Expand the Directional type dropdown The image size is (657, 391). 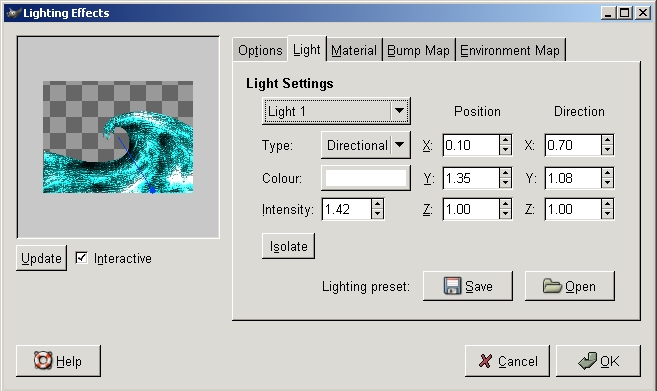[x=365, y=145]
